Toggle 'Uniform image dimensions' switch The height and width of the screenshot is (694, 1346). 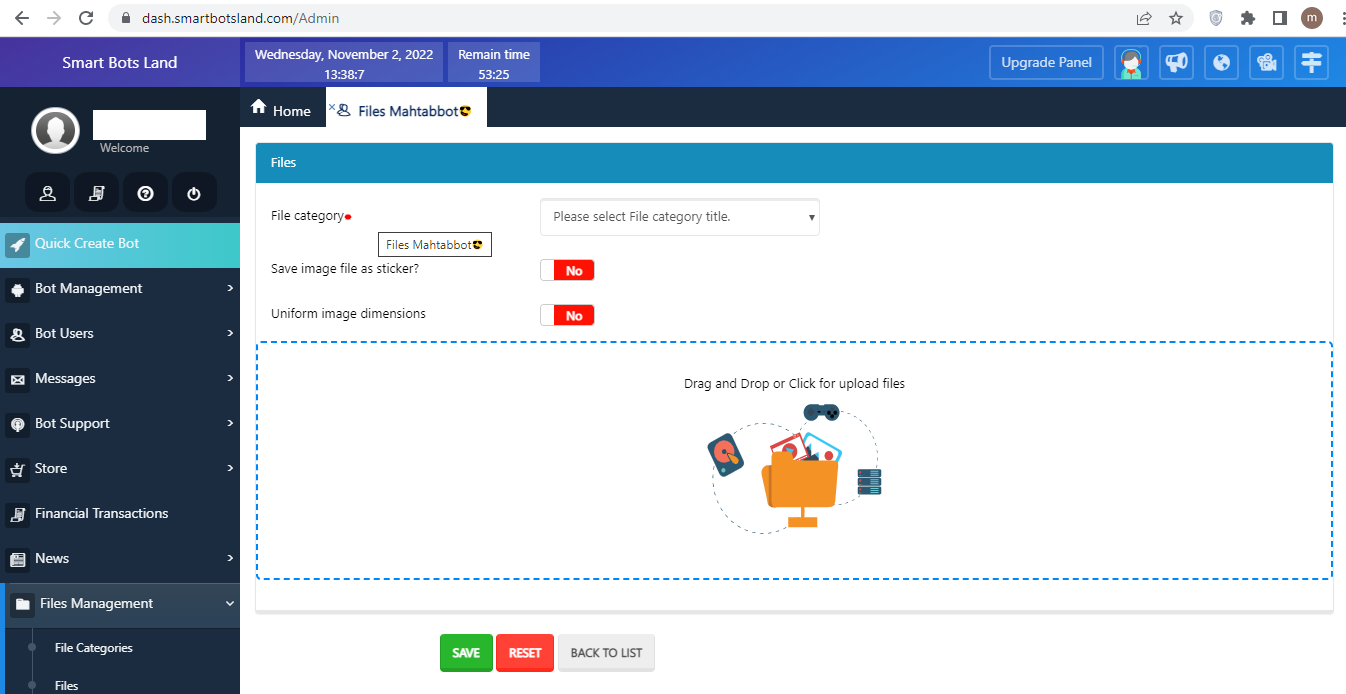(x=567, y=315)
